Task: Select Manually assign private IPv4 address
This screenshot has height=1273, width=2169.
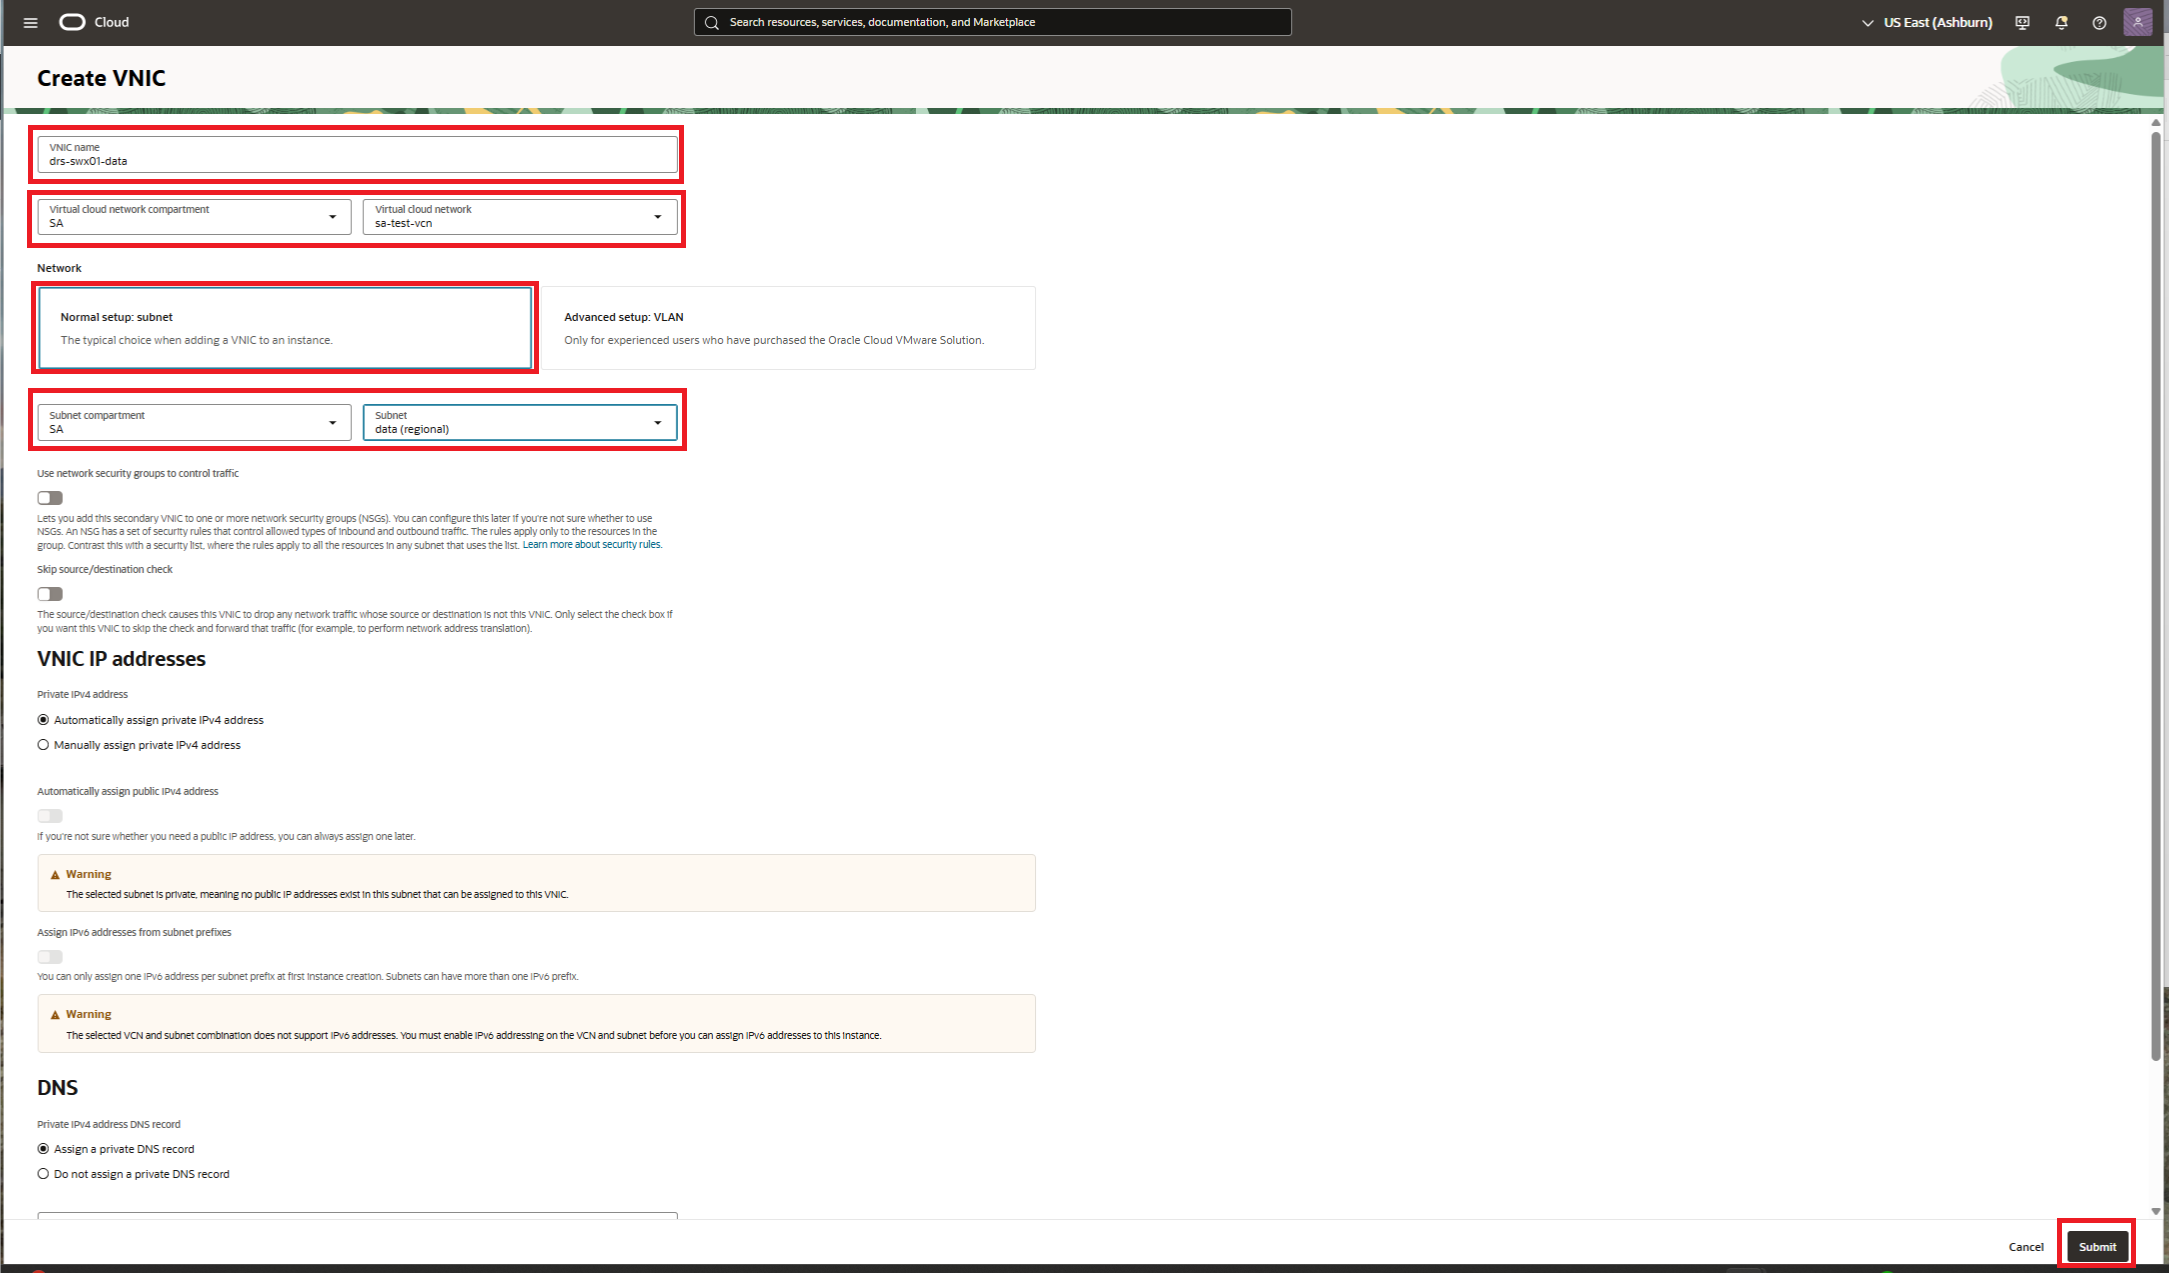Action: (43, 744)
